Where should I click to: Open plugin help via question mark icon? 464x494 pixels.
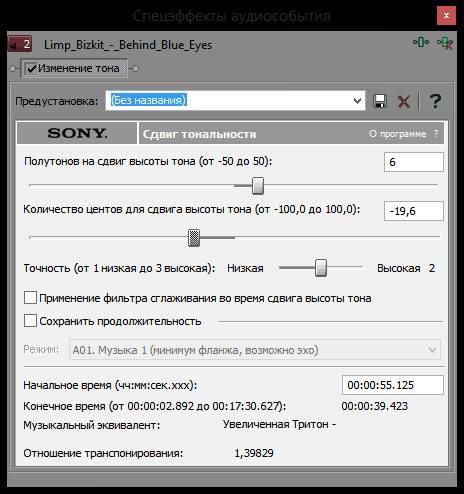click(435, 101)
